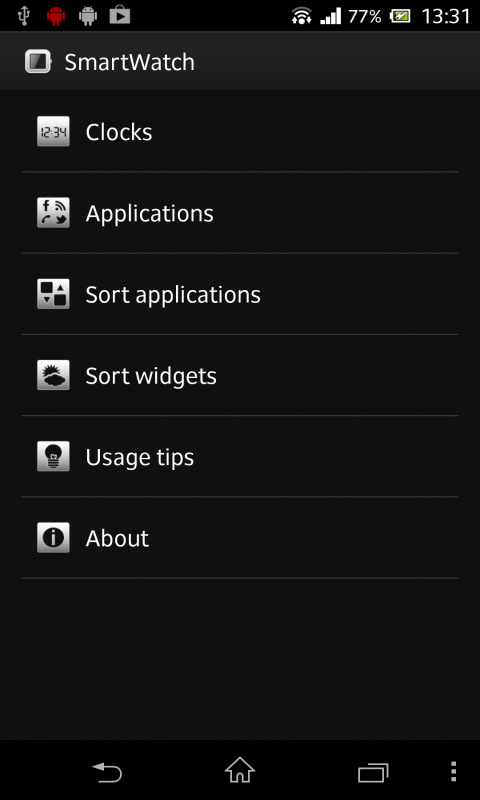Tap the Android back navigation button
This screenshot has height=800, width=480.
click(107, 772)
